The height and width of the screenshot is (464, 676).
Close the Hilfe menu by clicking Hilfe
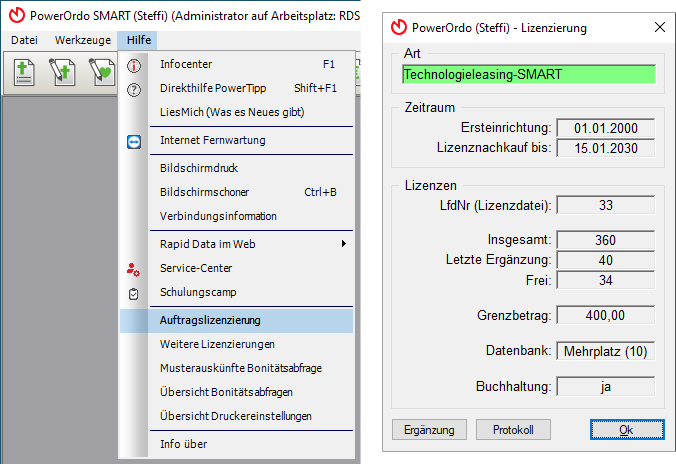pyautogui.click(x=139, y=40)
